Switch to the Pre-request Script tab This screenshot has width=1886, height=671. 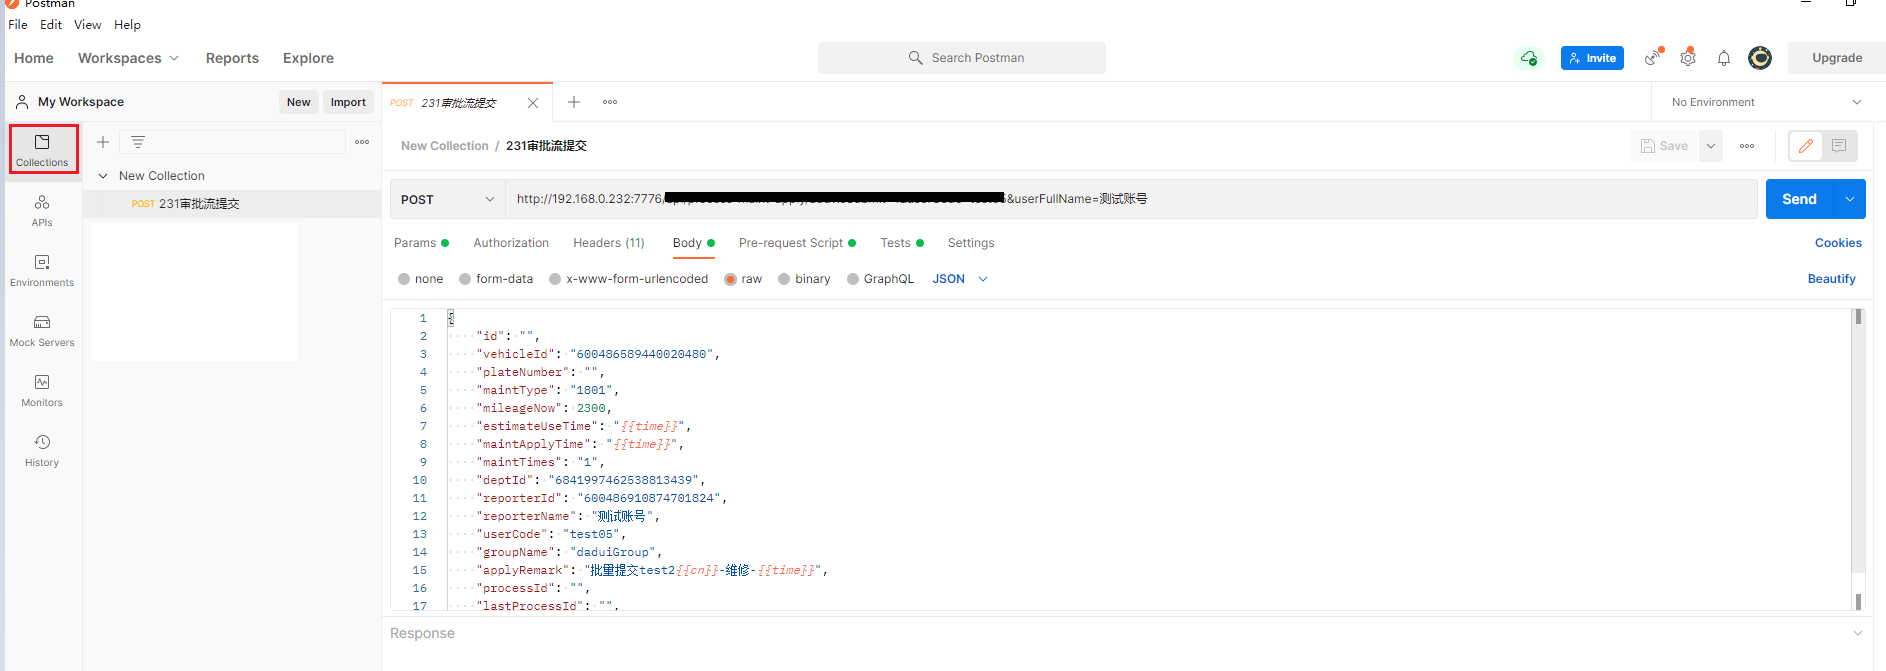point(797,243)
